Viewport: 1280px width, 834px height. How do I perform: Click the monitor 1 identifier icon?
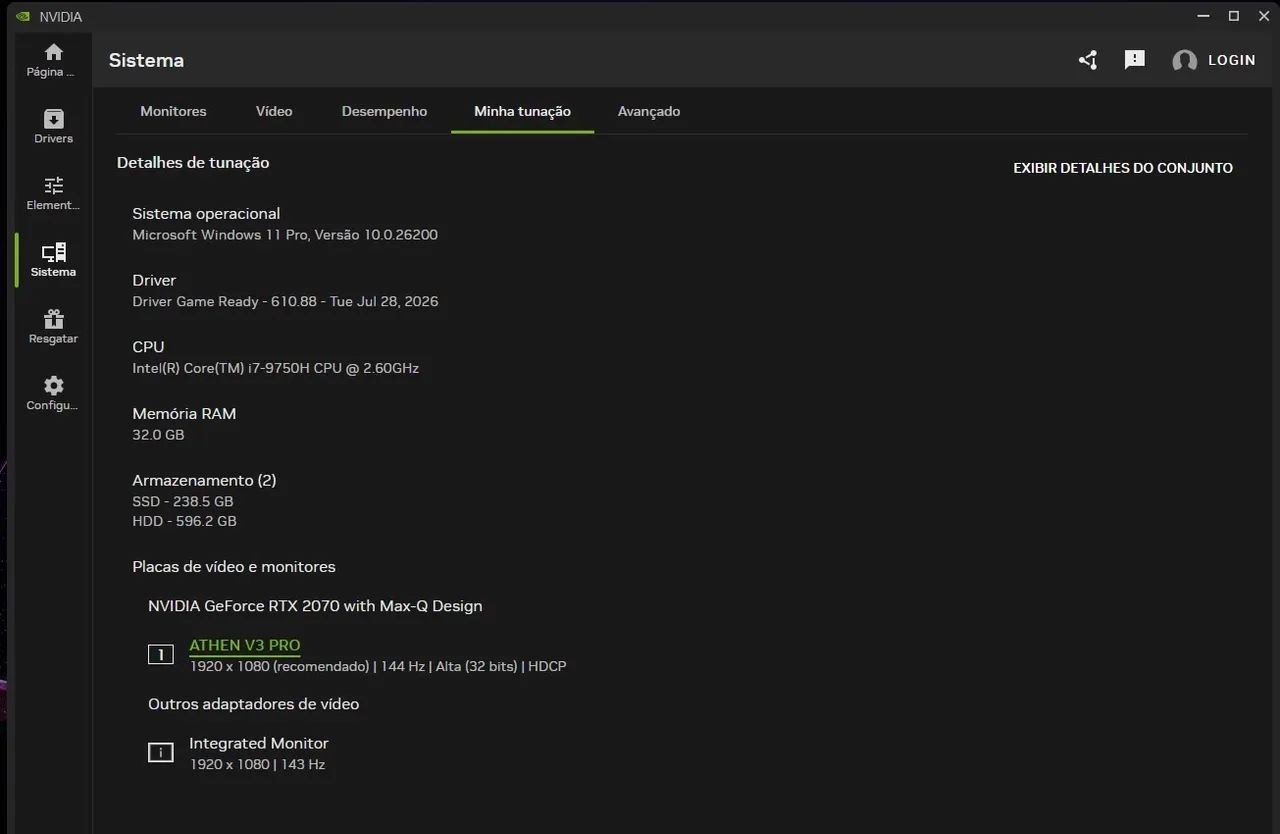160,655
